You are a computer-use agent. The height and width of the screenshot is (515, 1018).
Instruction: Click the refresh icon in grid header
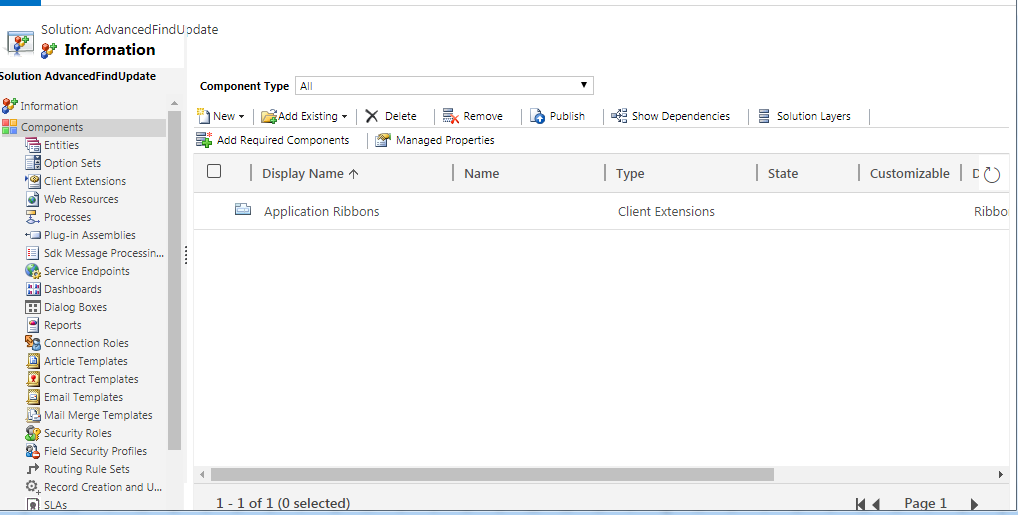(991, 175)
